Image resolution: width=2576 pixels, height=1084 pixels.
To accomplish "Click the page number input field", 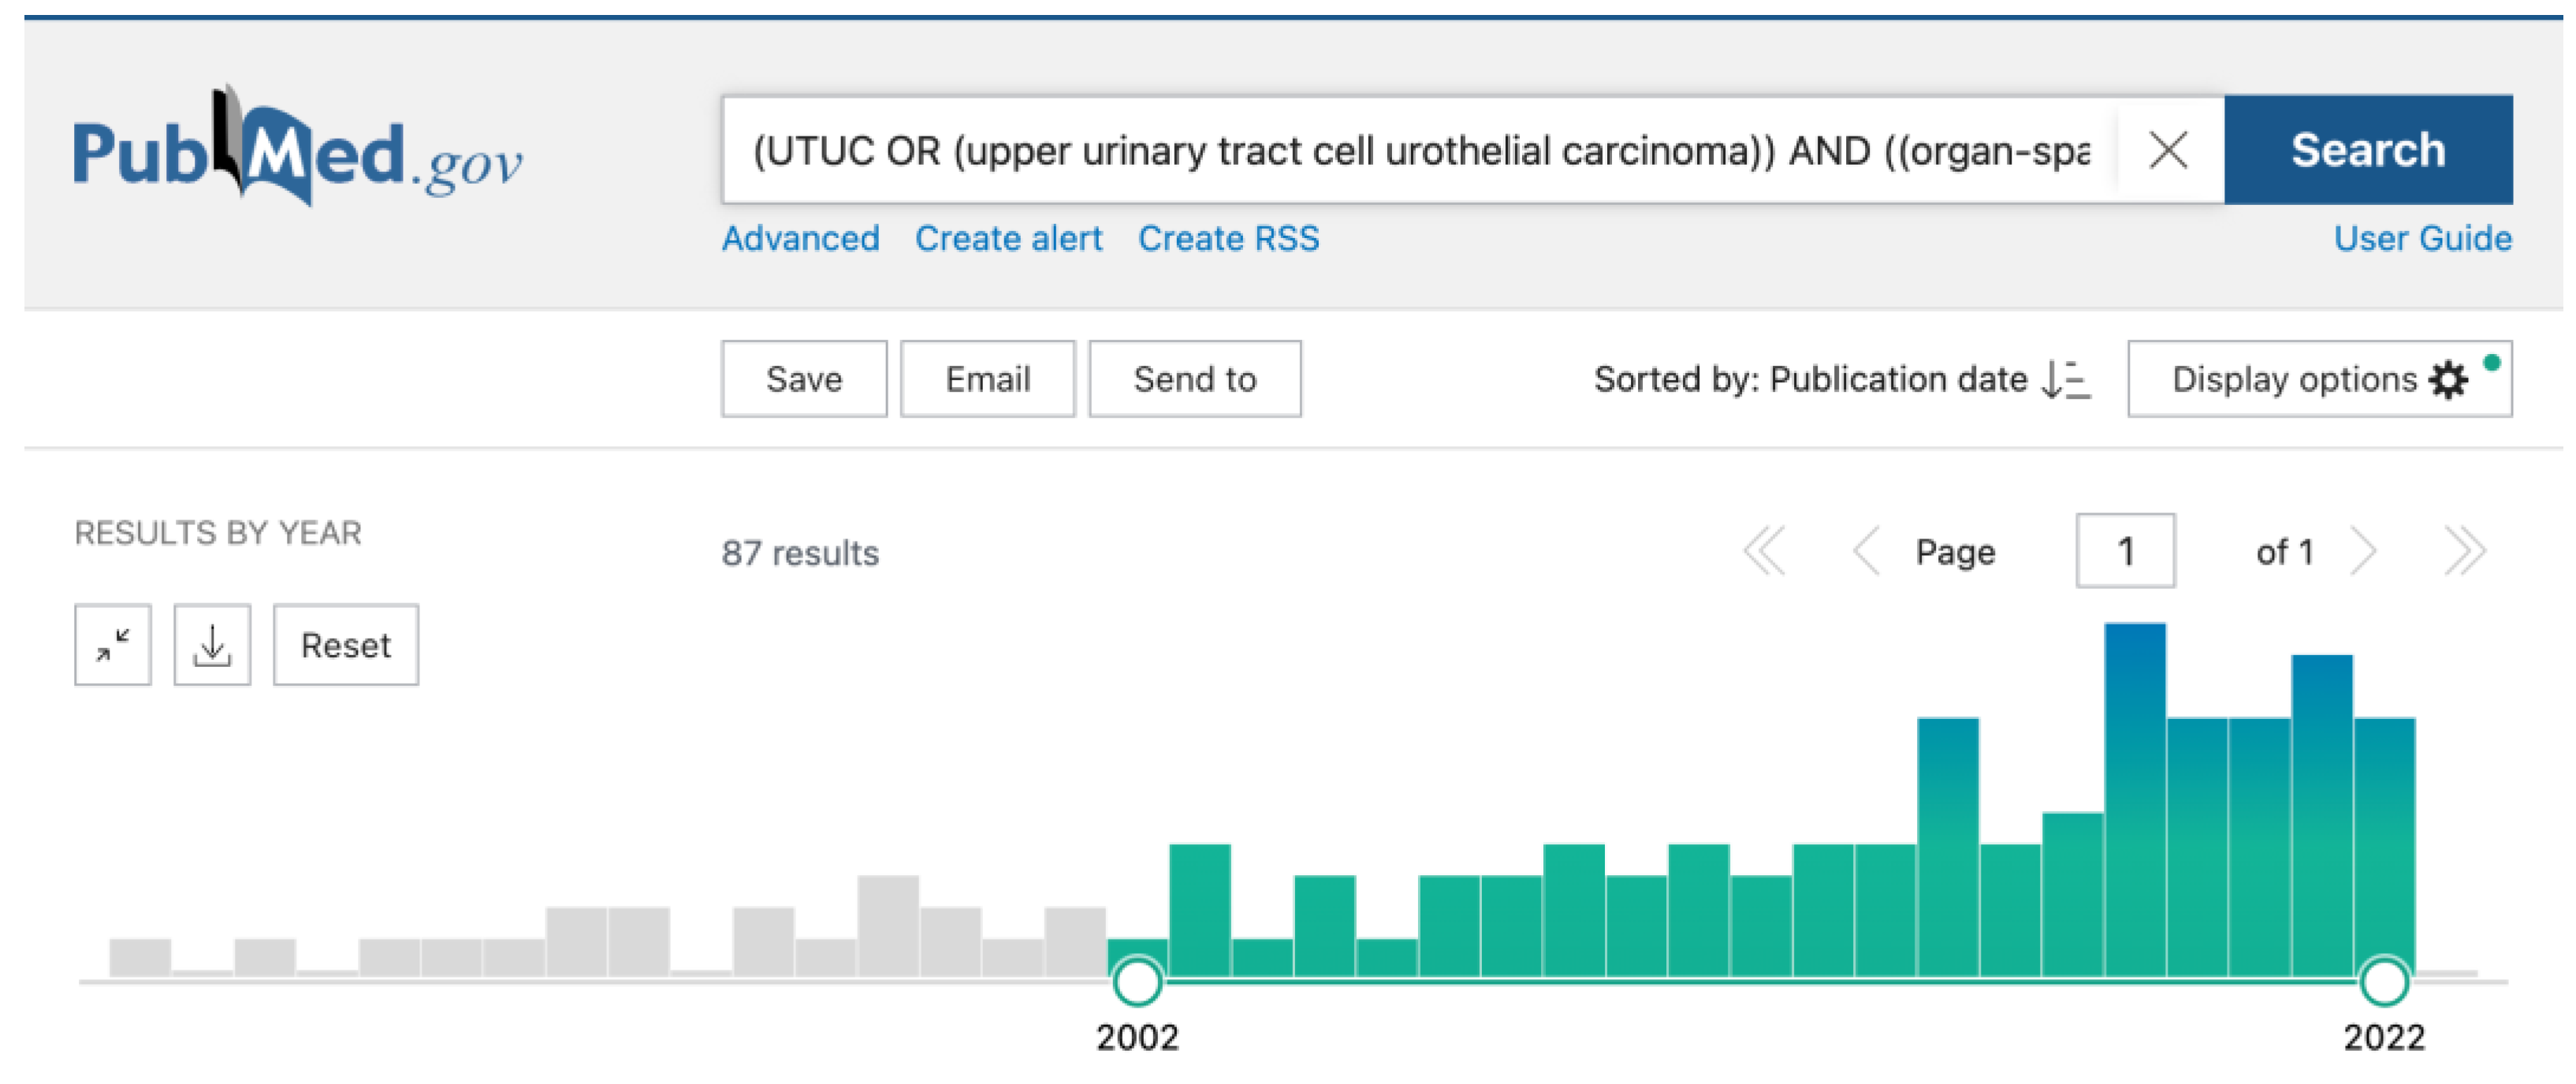I will click(x=2125, y=552).
